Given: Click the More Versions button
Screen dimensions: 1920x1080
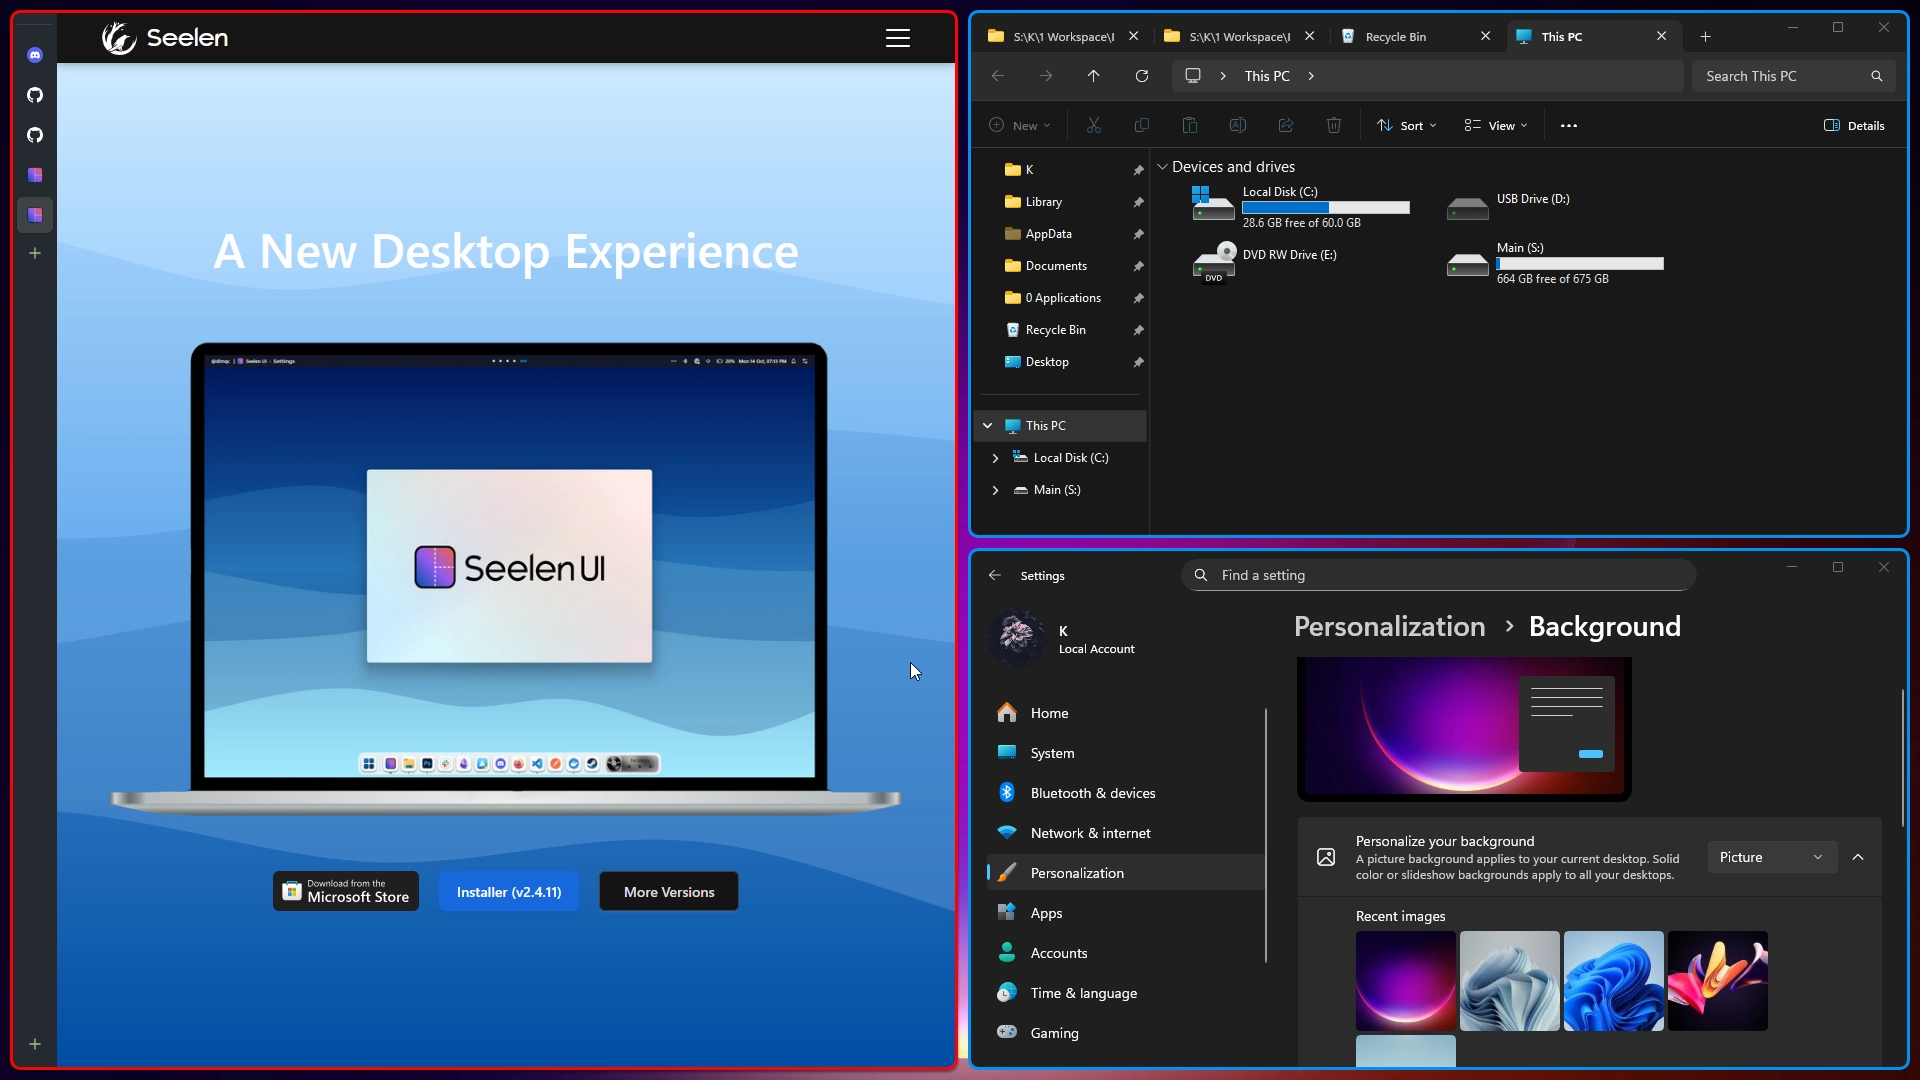Looking at the screenshot, I should 668,891.
